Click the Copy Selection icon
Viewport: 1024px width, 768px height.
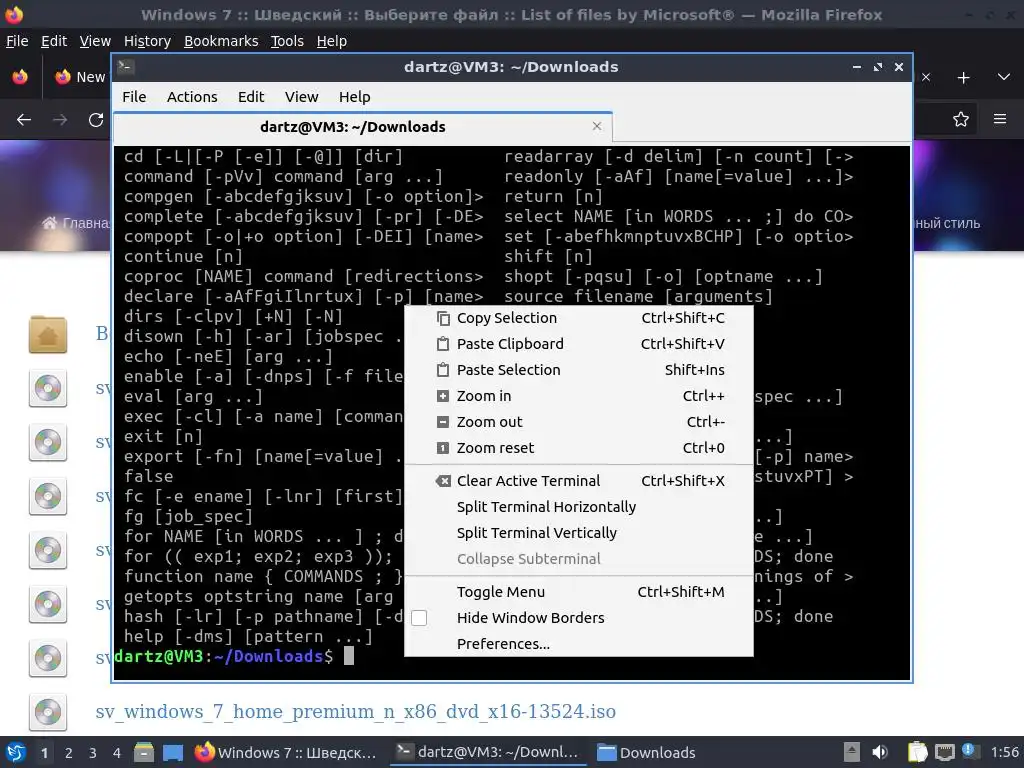[x=443, y=318]
